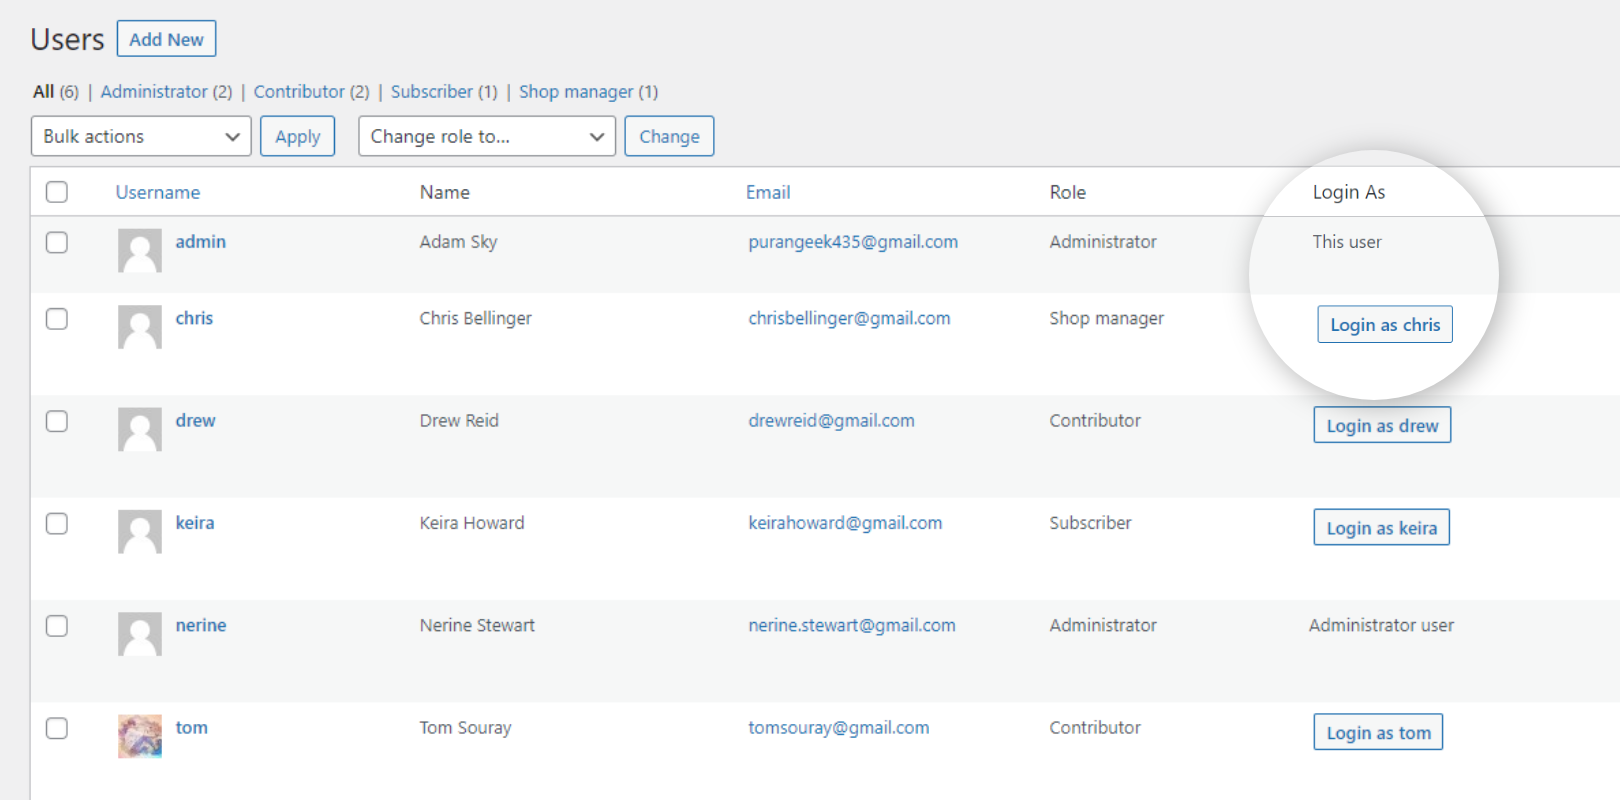Open the nerine username link
The image size is (1620, 800).
201,625
